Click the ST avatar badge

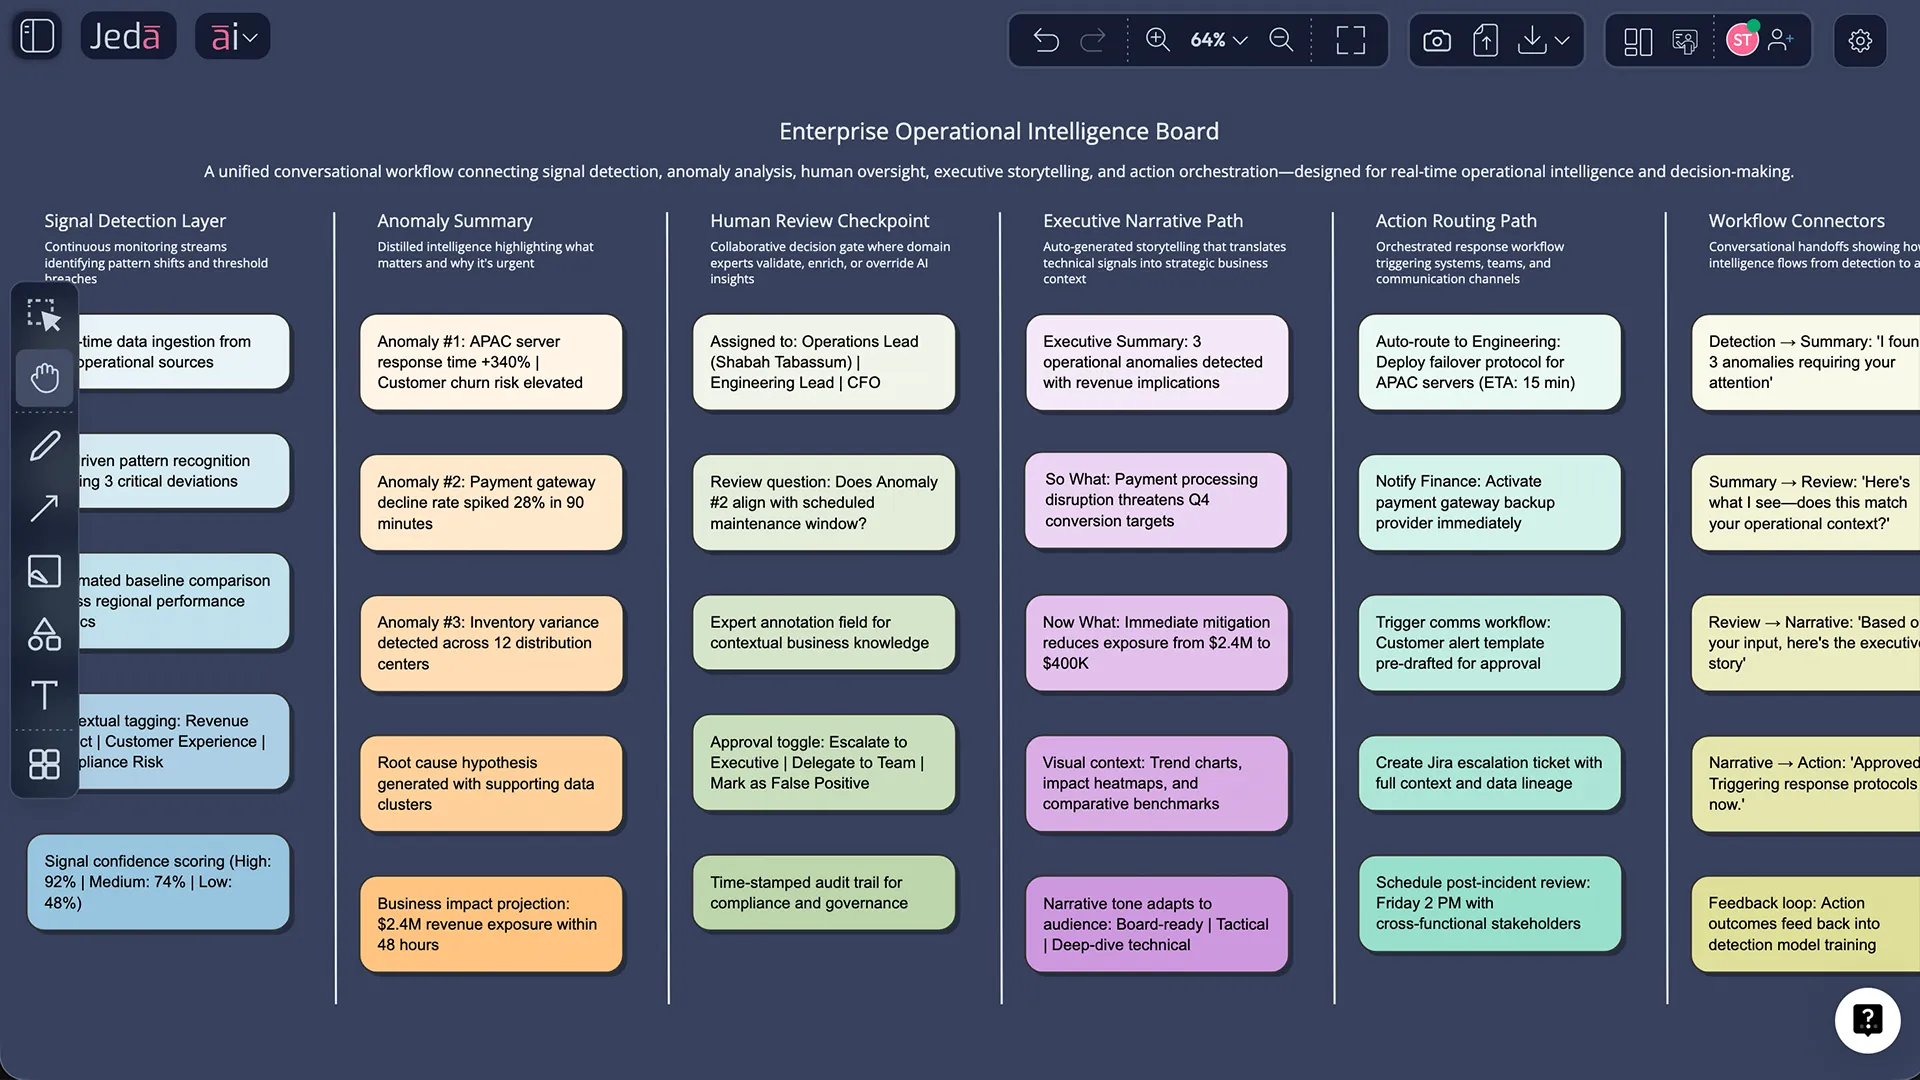tap(1743, 39)
